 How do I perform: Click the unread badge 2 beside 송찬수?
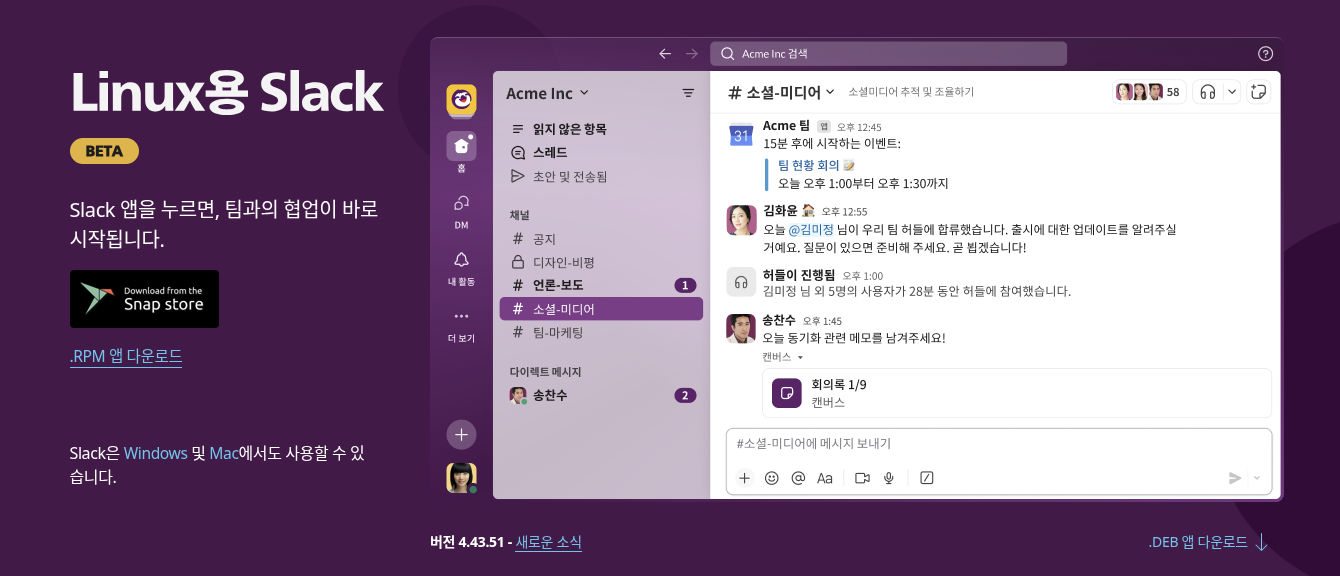point(685,395)
